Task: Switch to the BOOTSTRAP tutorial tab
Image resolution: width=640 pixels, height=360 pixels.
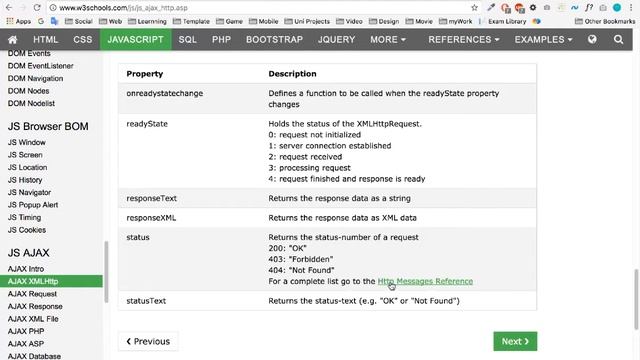Action: [274, 40]
